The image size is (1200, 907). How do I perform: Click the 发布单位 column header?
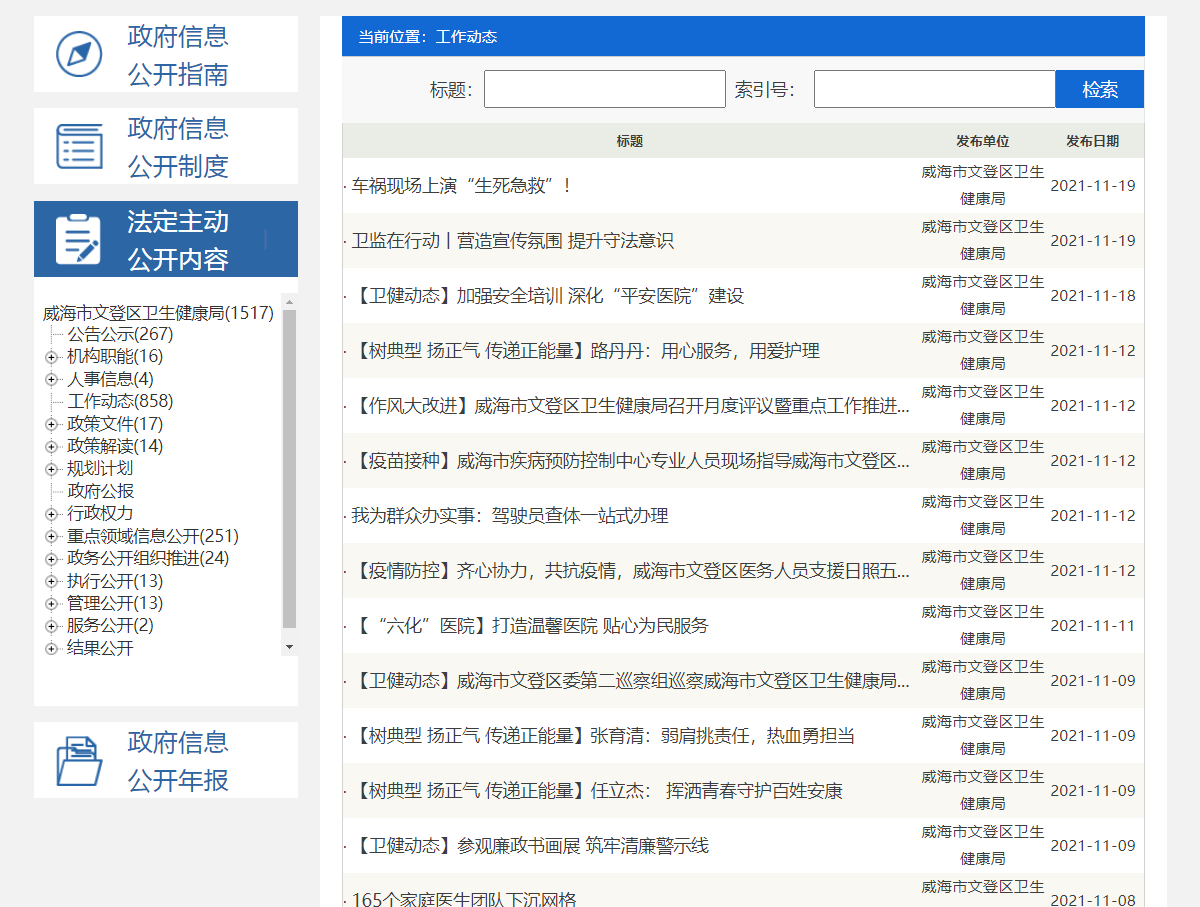pyautogui.click(x=982, y=141)
